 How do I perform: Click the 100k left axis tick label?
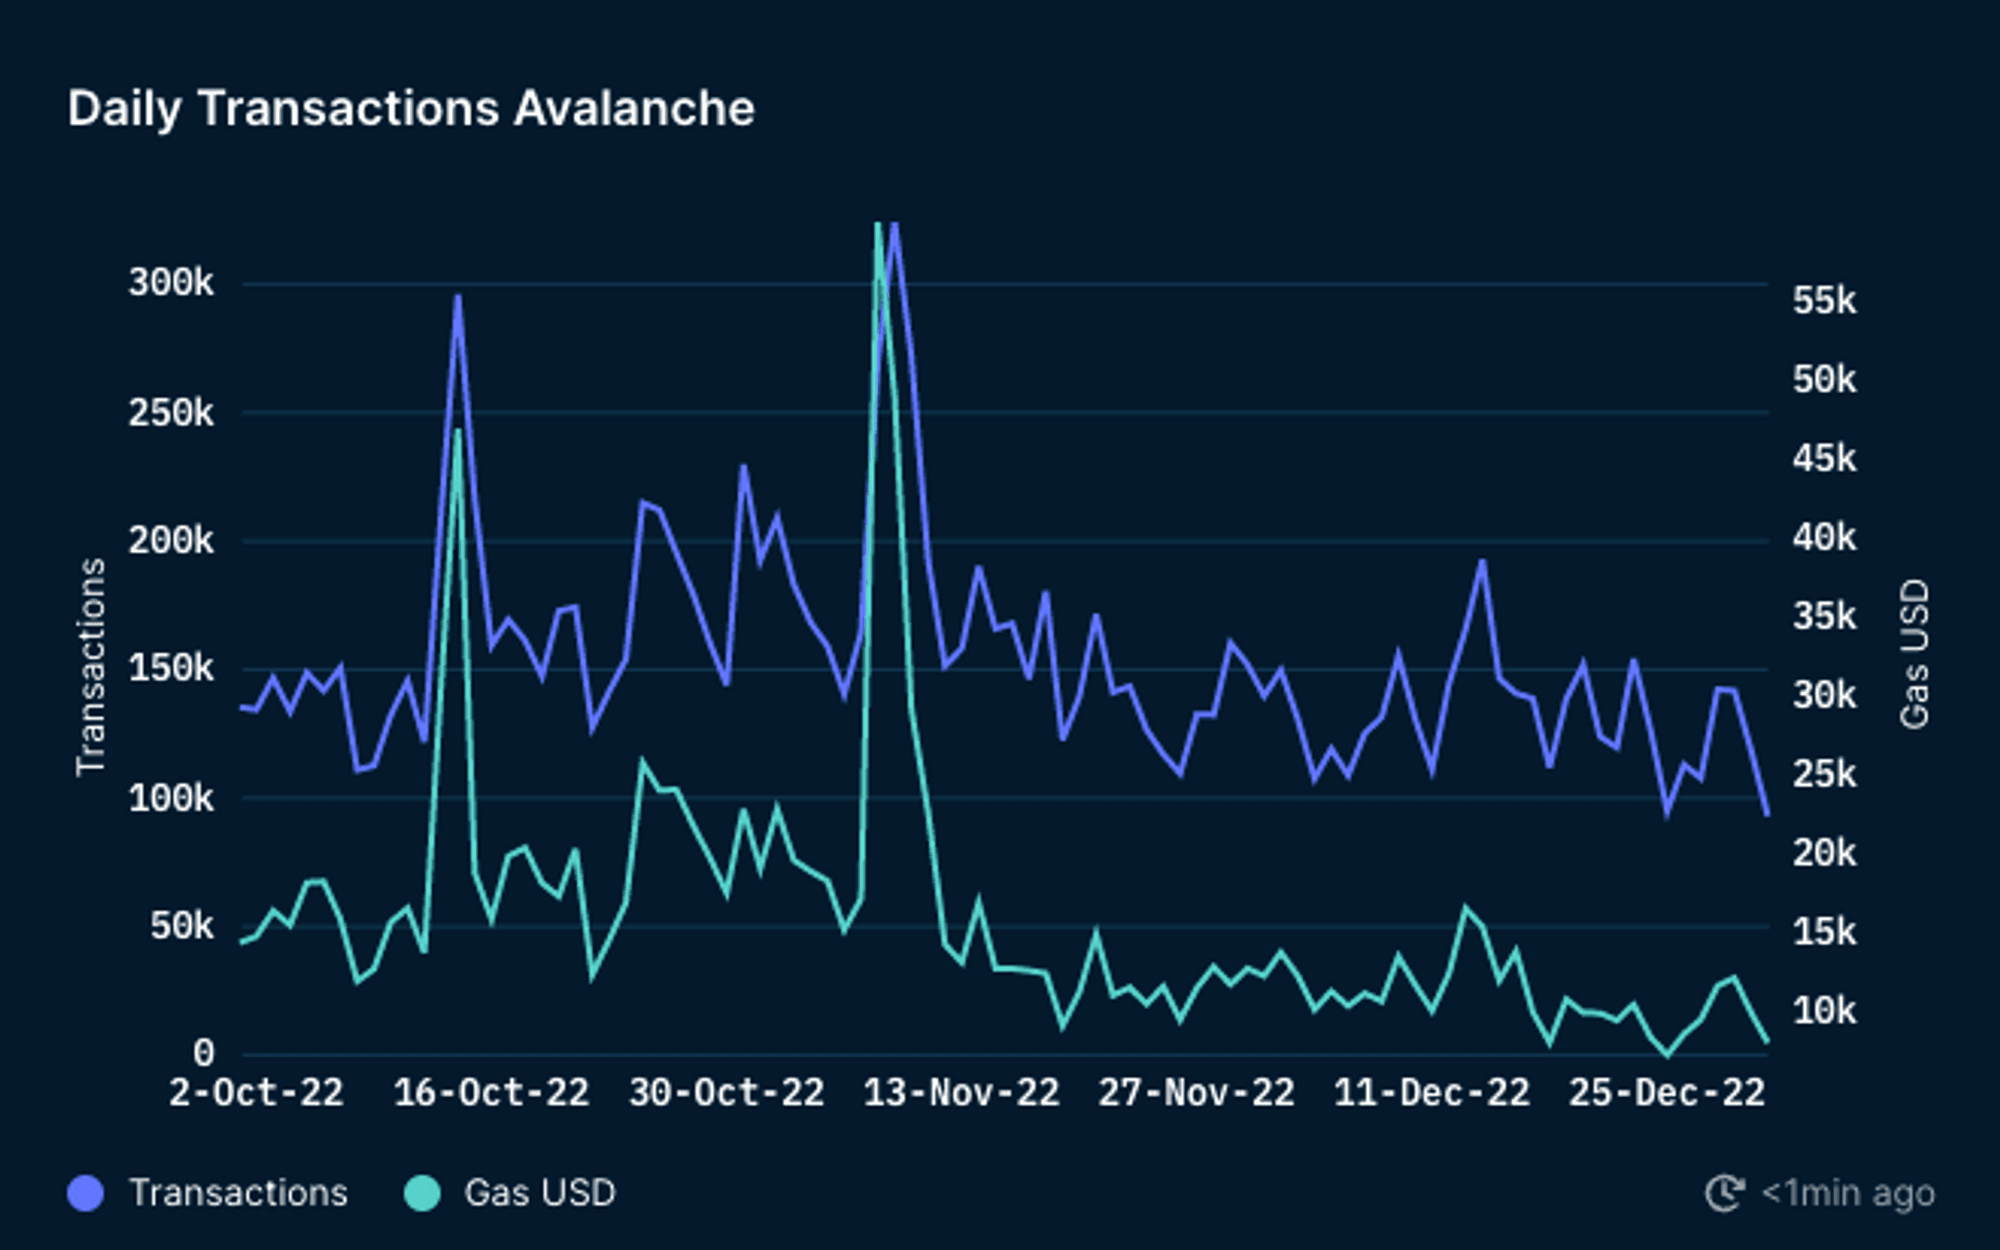[x=171, y=798]
